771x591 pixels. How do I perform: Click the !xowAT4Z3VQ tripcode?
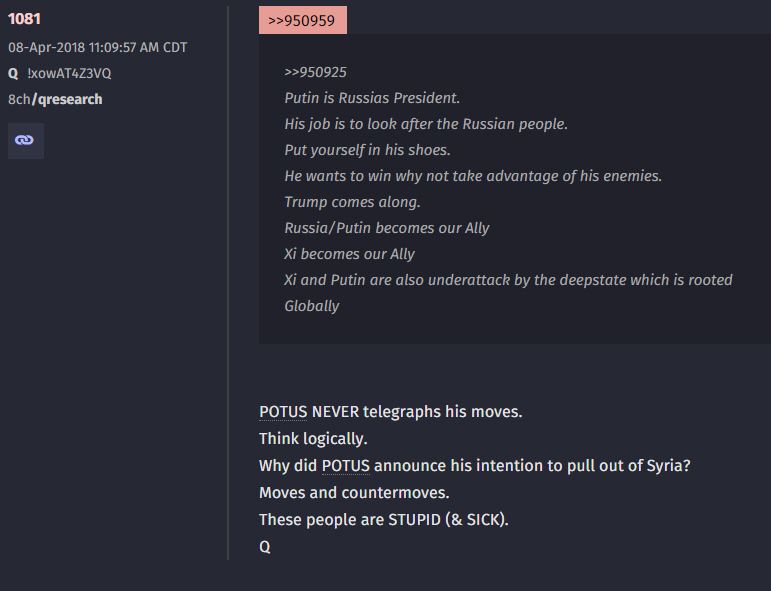tap(69, 73)
